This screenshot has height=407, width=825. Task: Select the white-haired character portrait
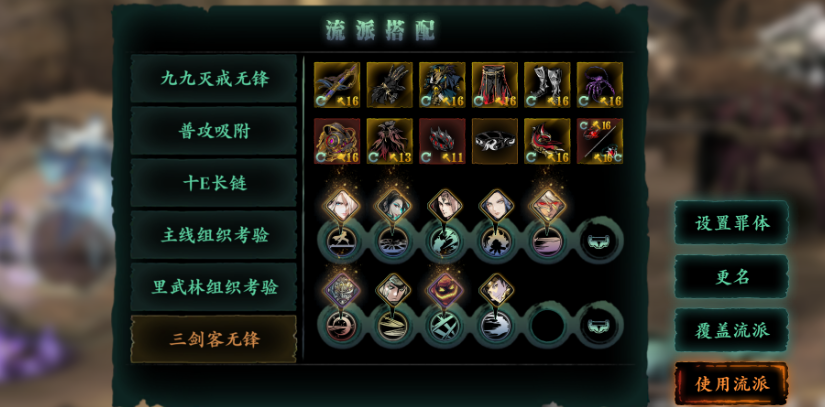coord(341,206)
